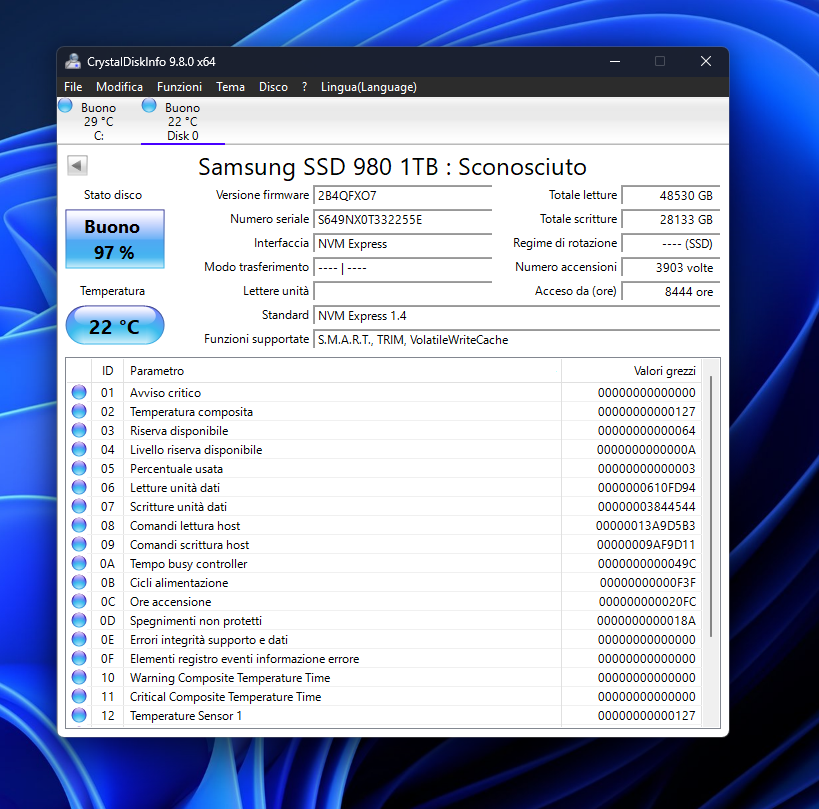Click the Versione firmware field
819x809 pixels.
[403, 195]
